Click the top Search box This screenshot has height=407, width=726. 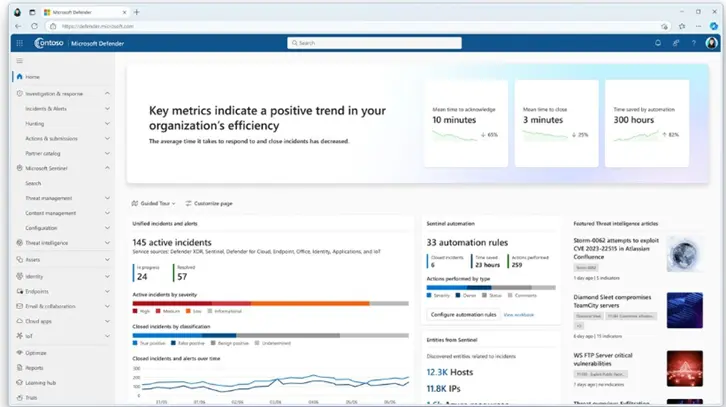click(x=374, y=43)
